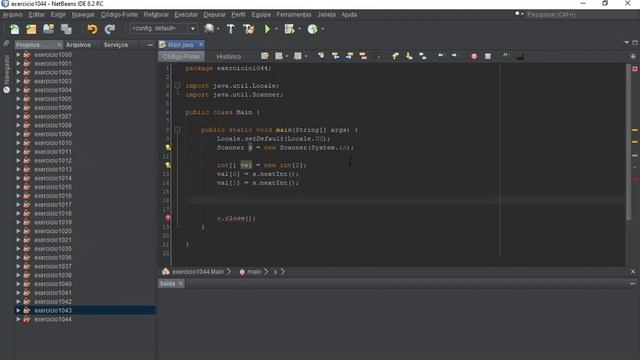Click the orange Undo arrow
Viewport: 640px width, 360px height.
(x=92, y=29)
